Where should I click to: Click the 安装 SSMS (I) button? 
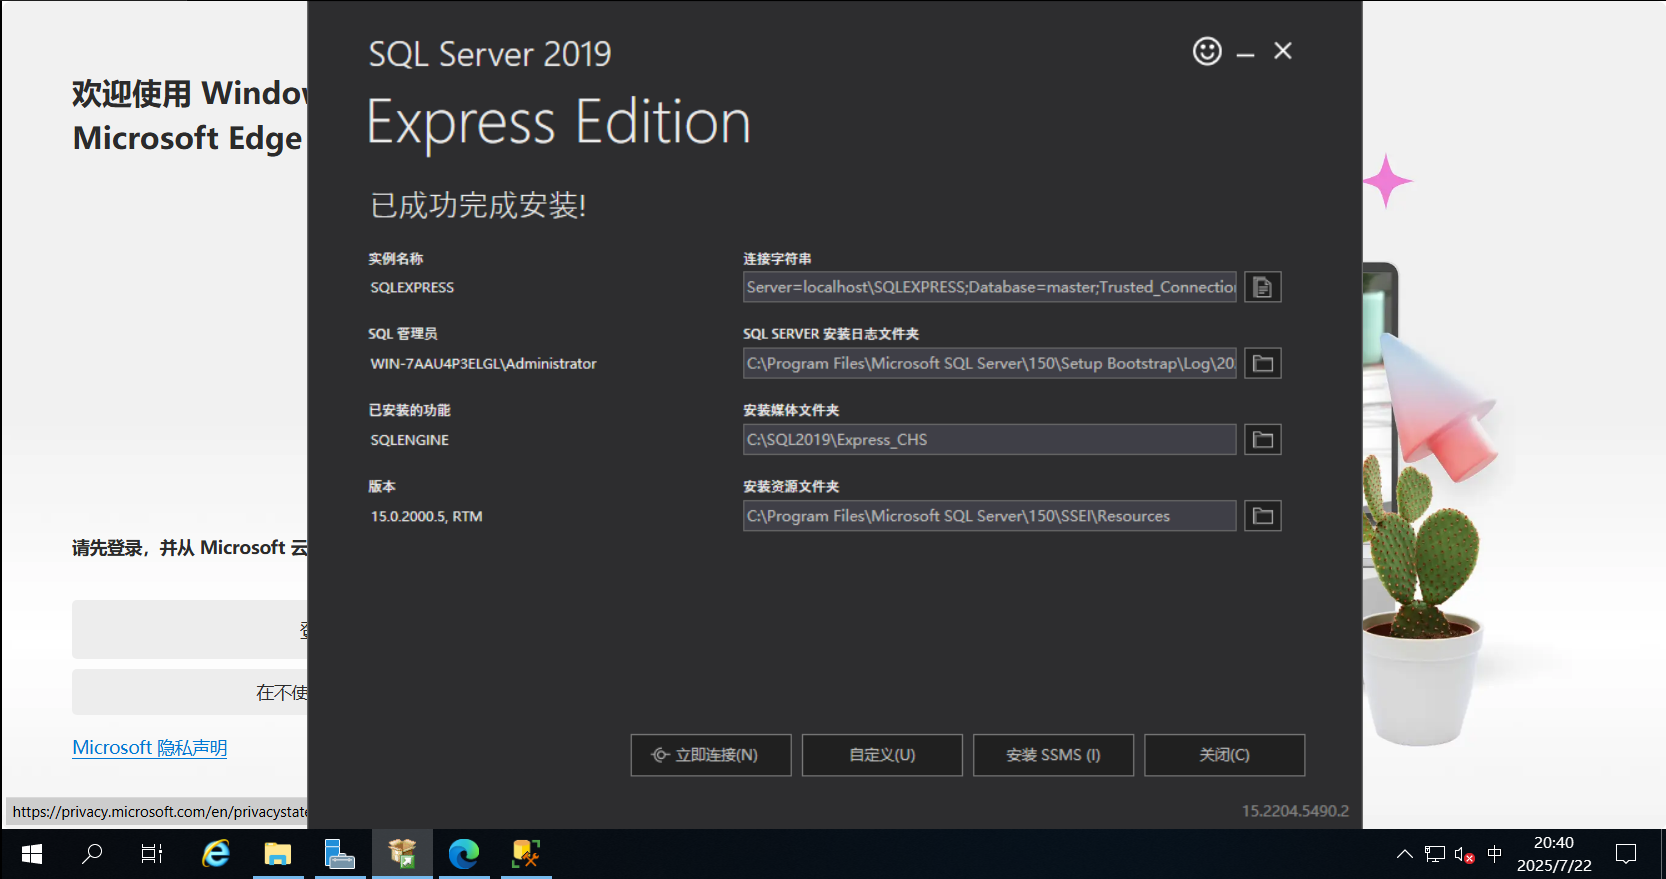click(x=1053, y=755)
